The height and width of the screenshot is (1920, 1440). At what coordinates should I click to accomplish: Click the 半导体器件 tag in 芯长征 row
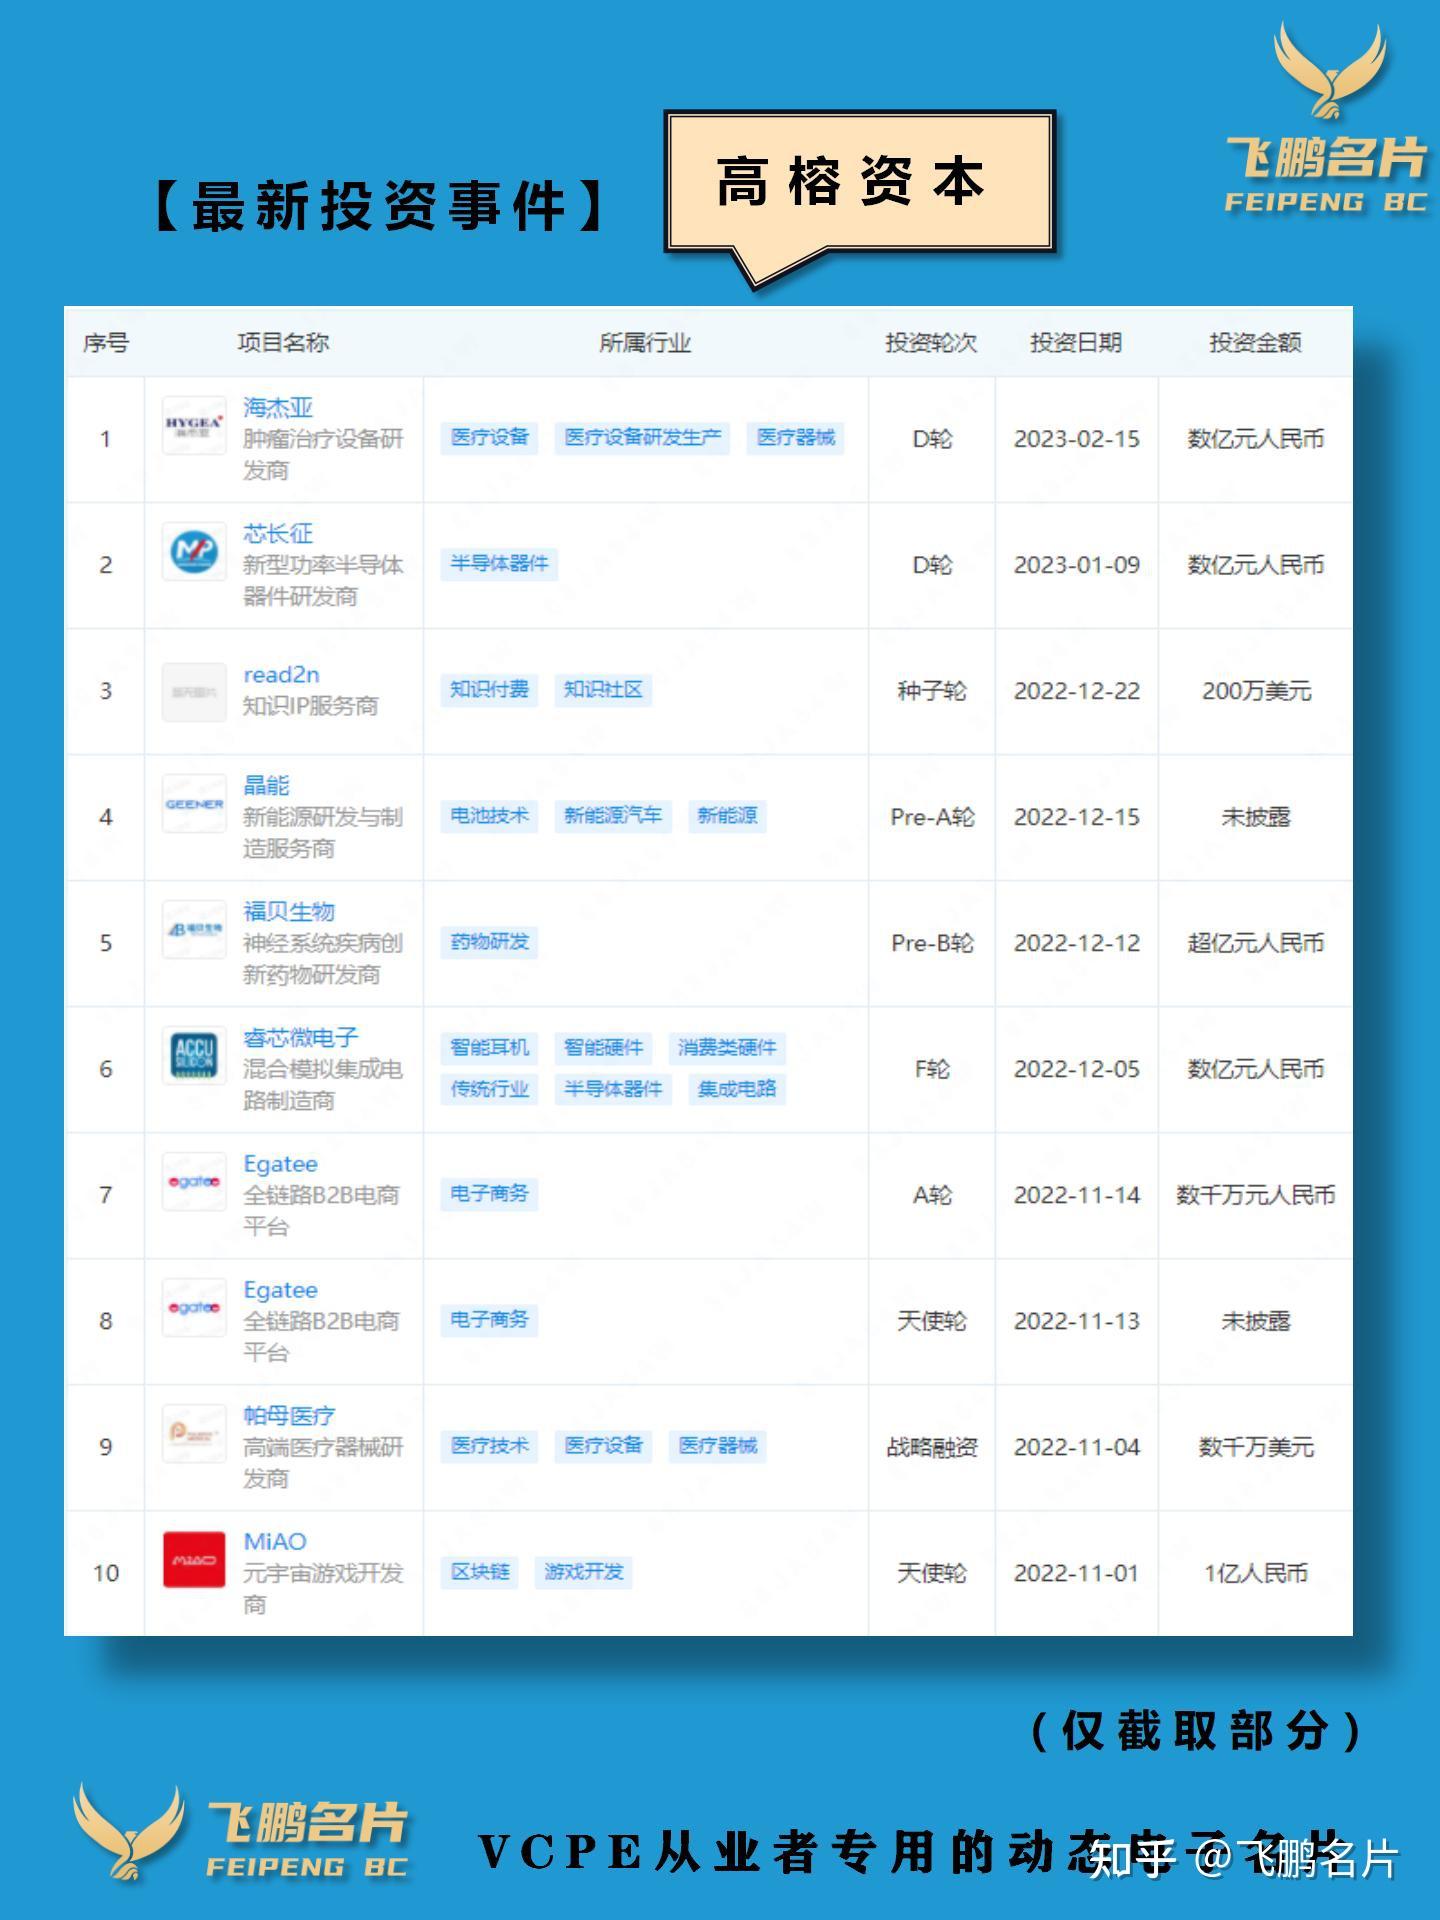click(499, 564)
